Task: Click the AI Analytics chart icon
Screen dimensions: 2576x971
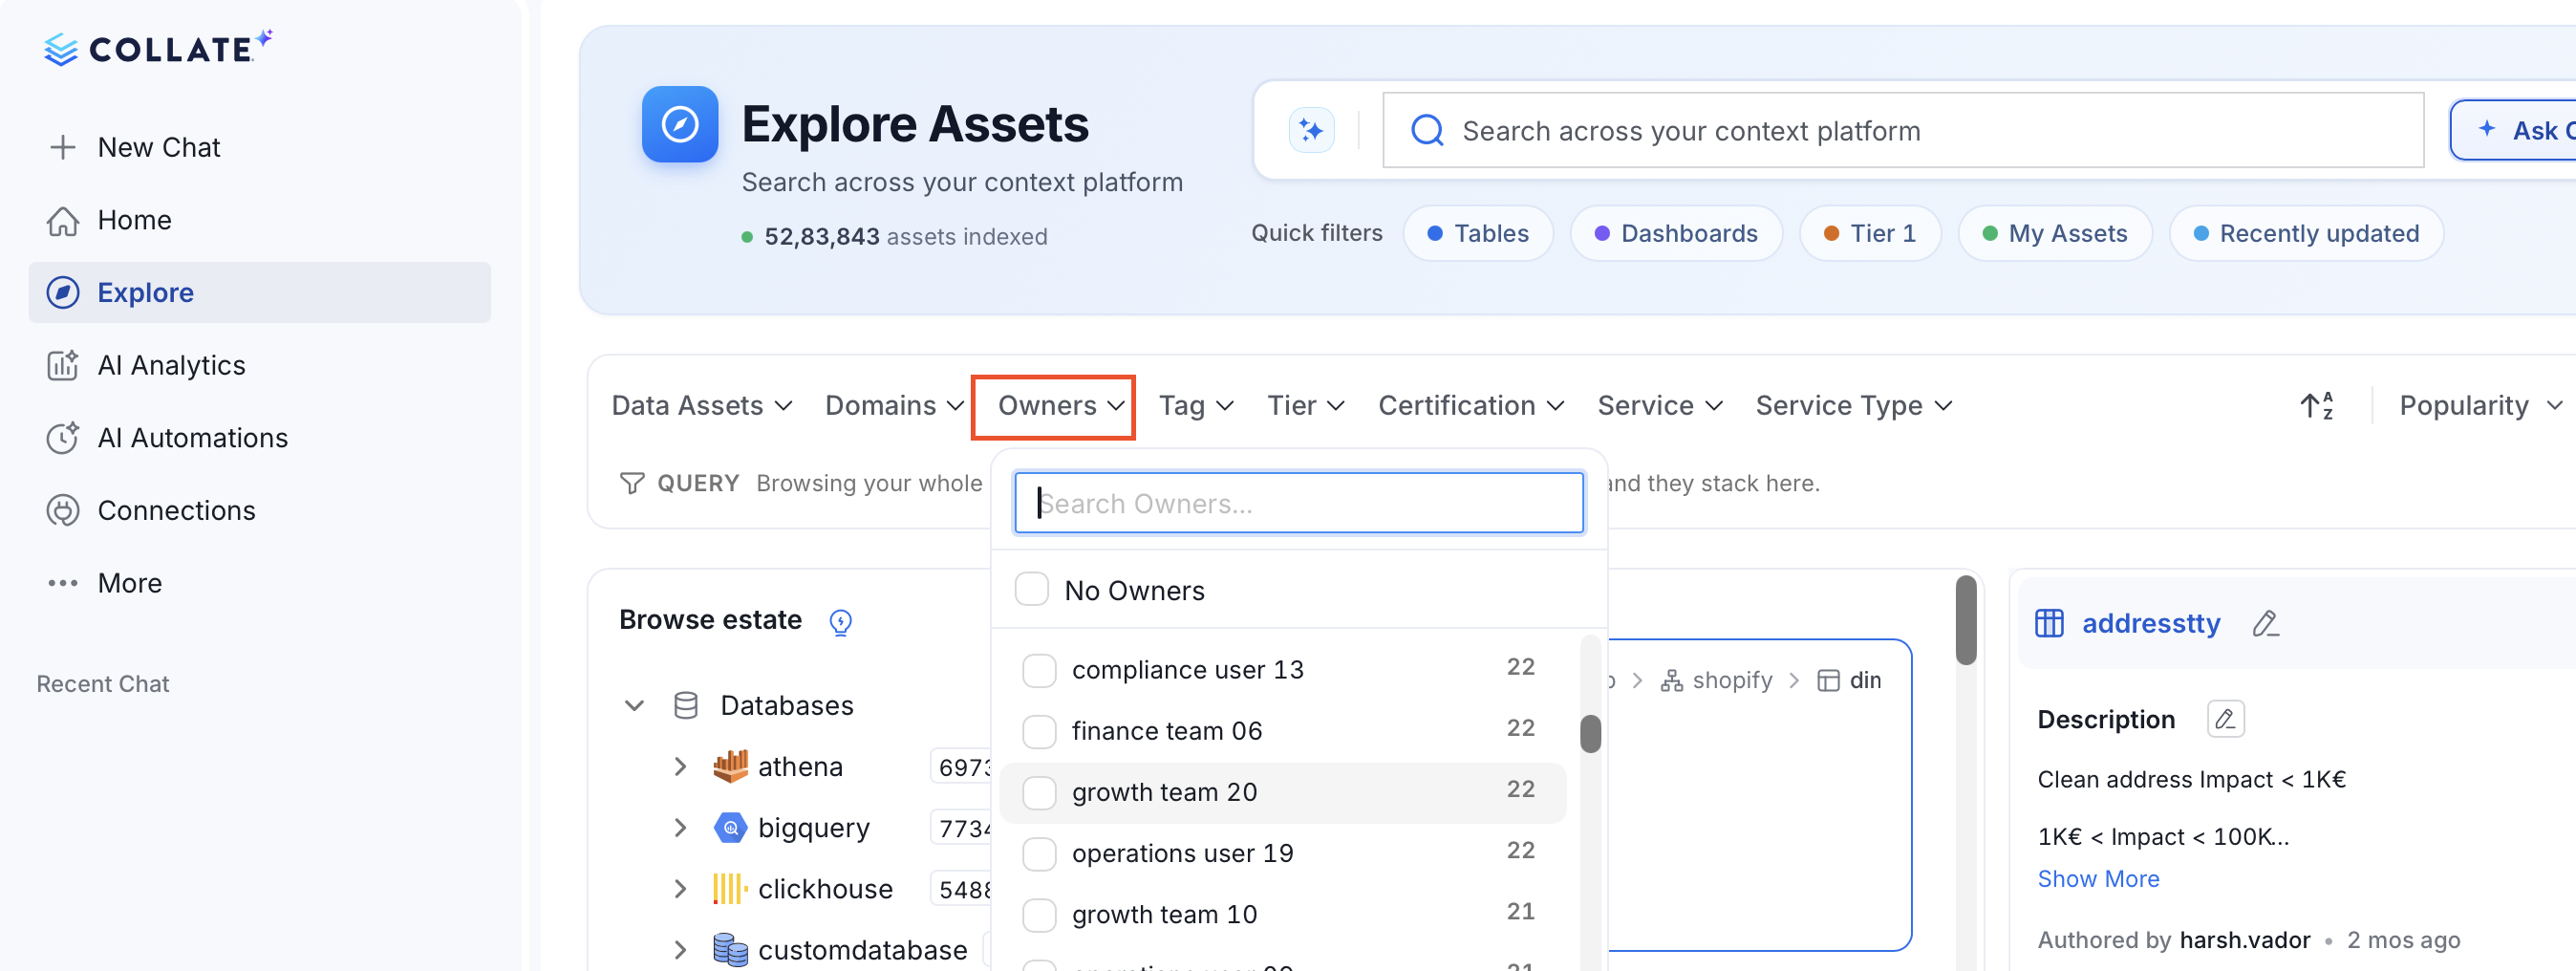Action: coord(62,365)
